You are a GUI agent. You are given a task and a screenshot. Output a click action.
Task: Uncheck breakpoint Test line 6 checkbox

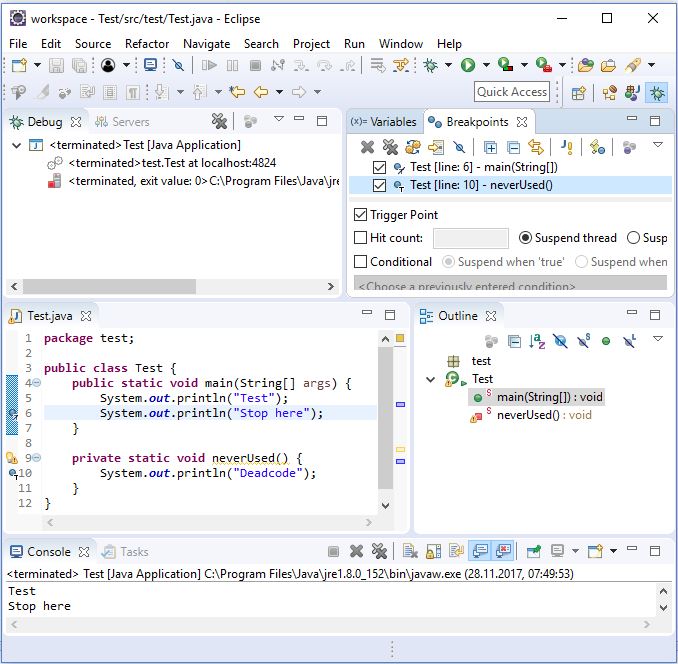coord(379,167)
